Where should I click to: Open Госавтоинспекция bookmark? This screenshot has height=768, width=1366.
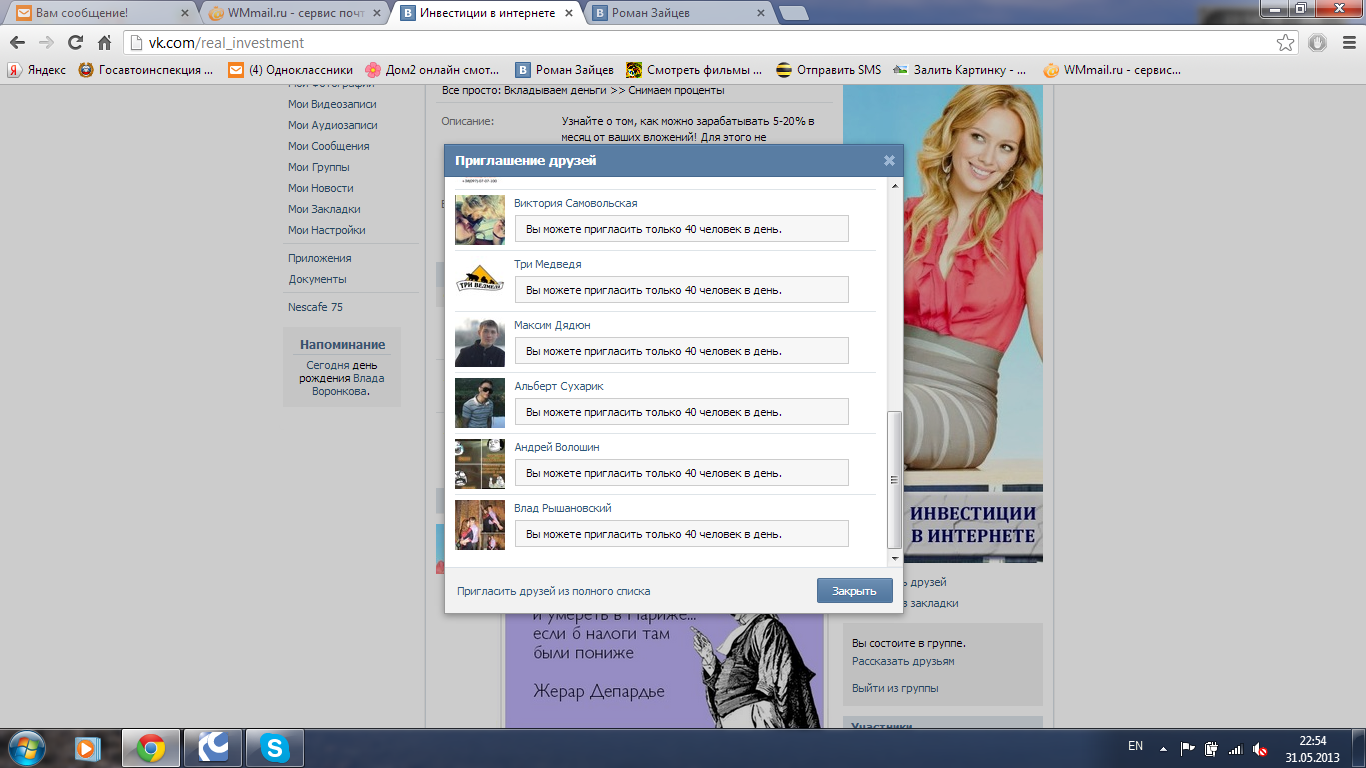[146, 70]
